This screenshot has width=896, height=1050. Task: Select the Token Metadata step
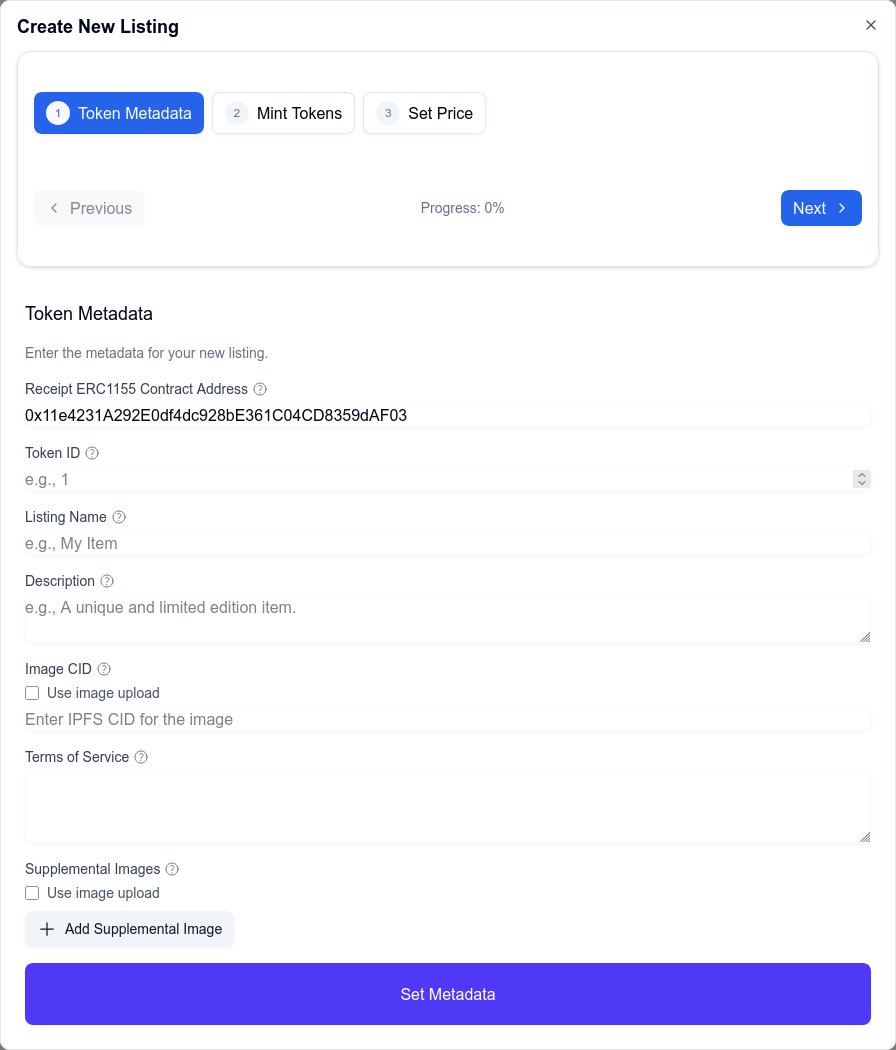(118, 113)
